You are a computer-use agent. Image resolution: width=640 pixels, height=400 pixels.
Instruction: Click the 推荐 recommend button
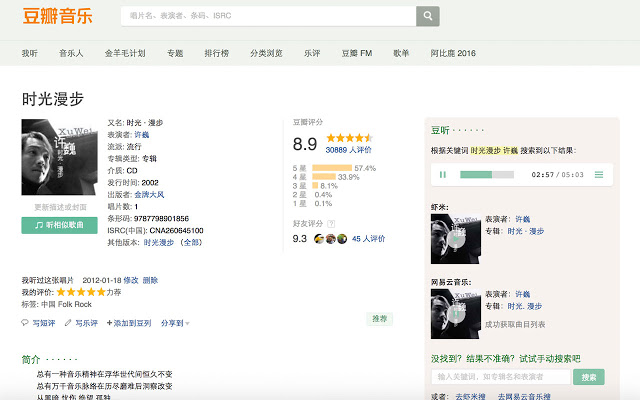click(380, 318)
